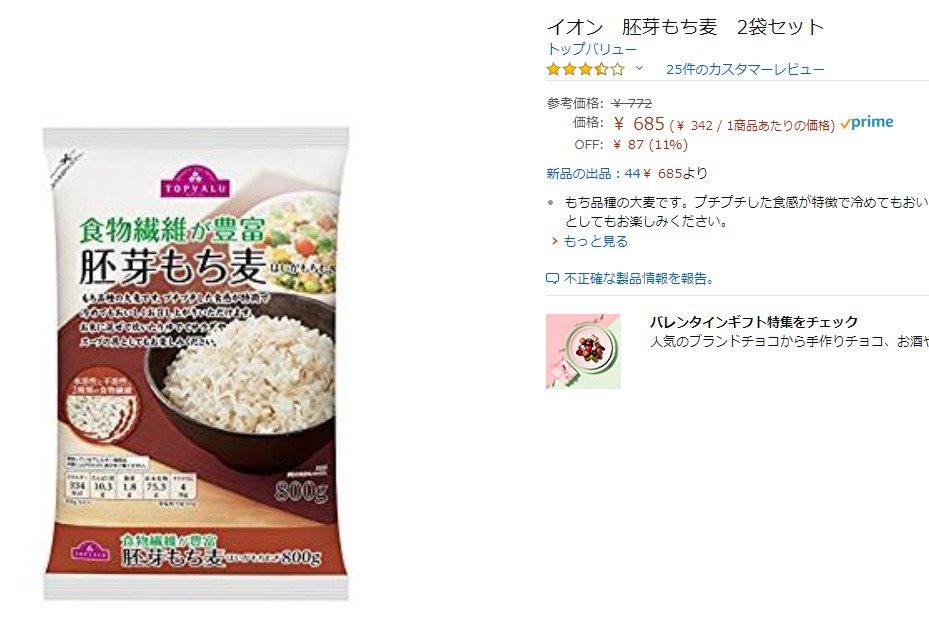Image resolution: width=929 pixels, height=636 pixels.
Task: Report inaccurate product info link
Action: pos(639,279)
